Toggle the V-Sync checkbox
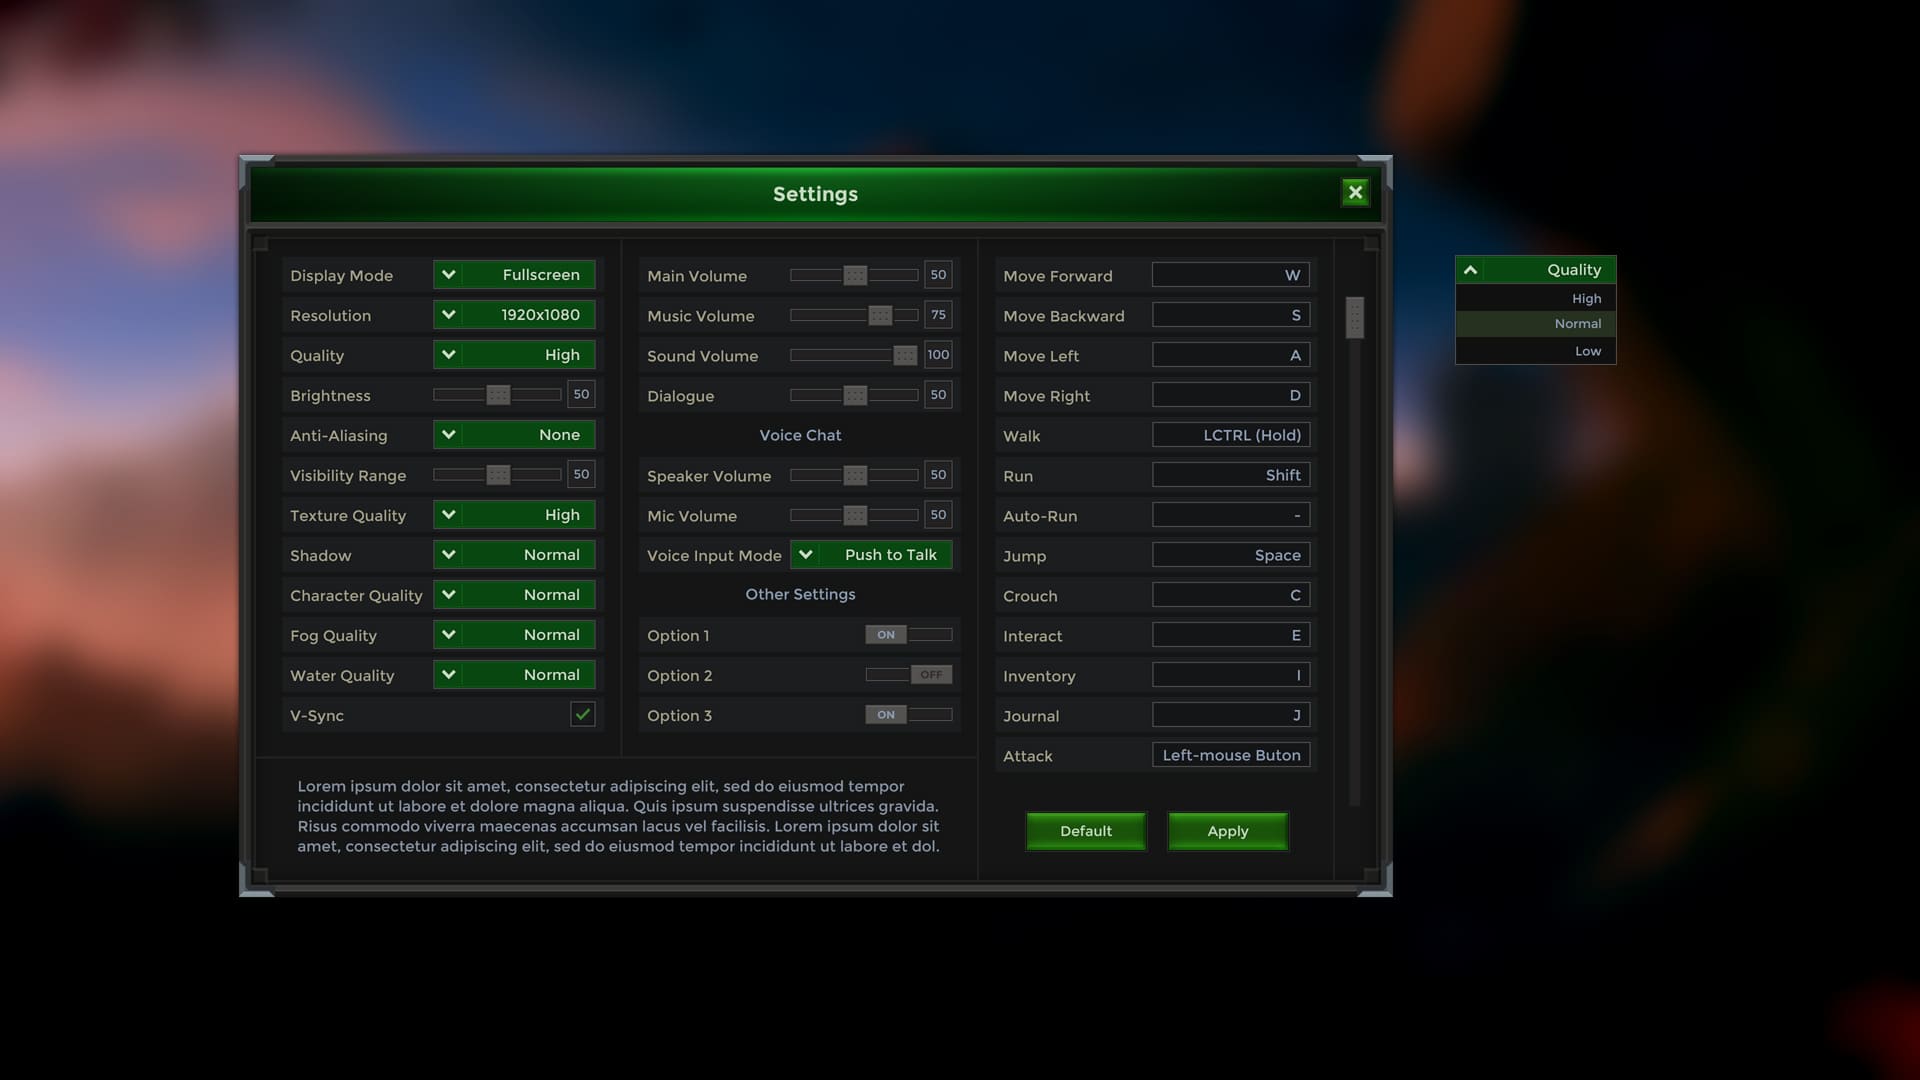The height and width of the screenshot is (1080, 1920). (x=582, y=715)
